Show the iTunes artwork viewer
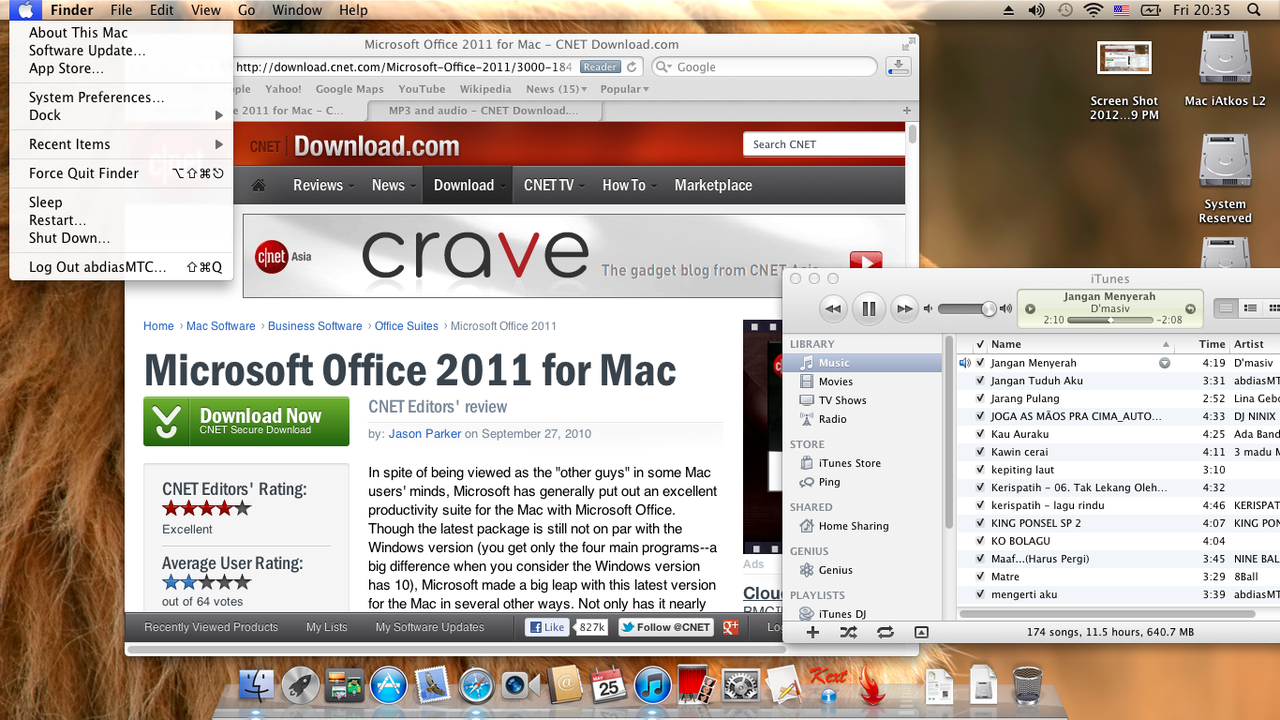 (921, 632)
